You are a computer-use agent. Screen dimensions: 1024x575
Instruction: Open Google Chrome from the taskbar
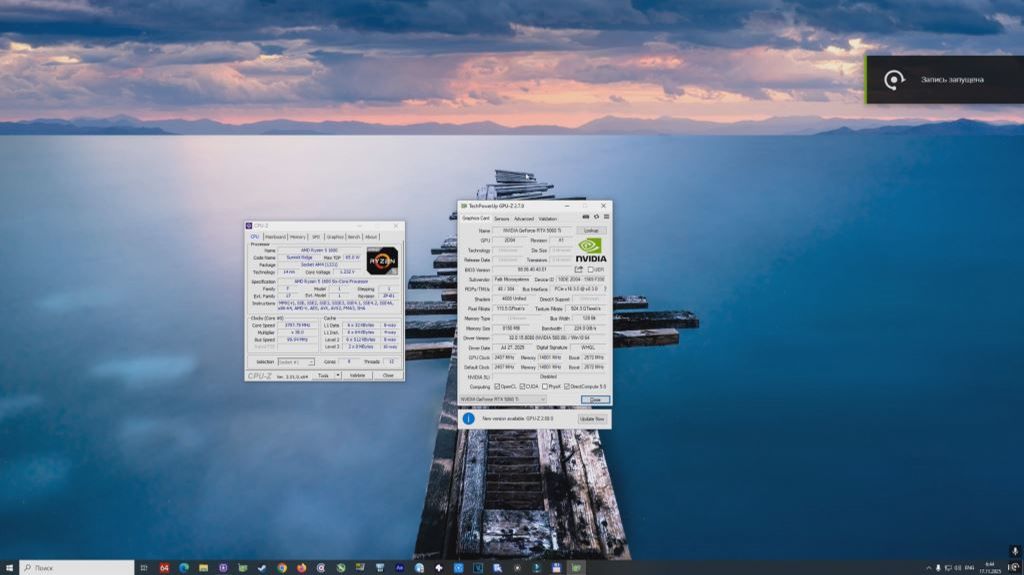point(282,568)
